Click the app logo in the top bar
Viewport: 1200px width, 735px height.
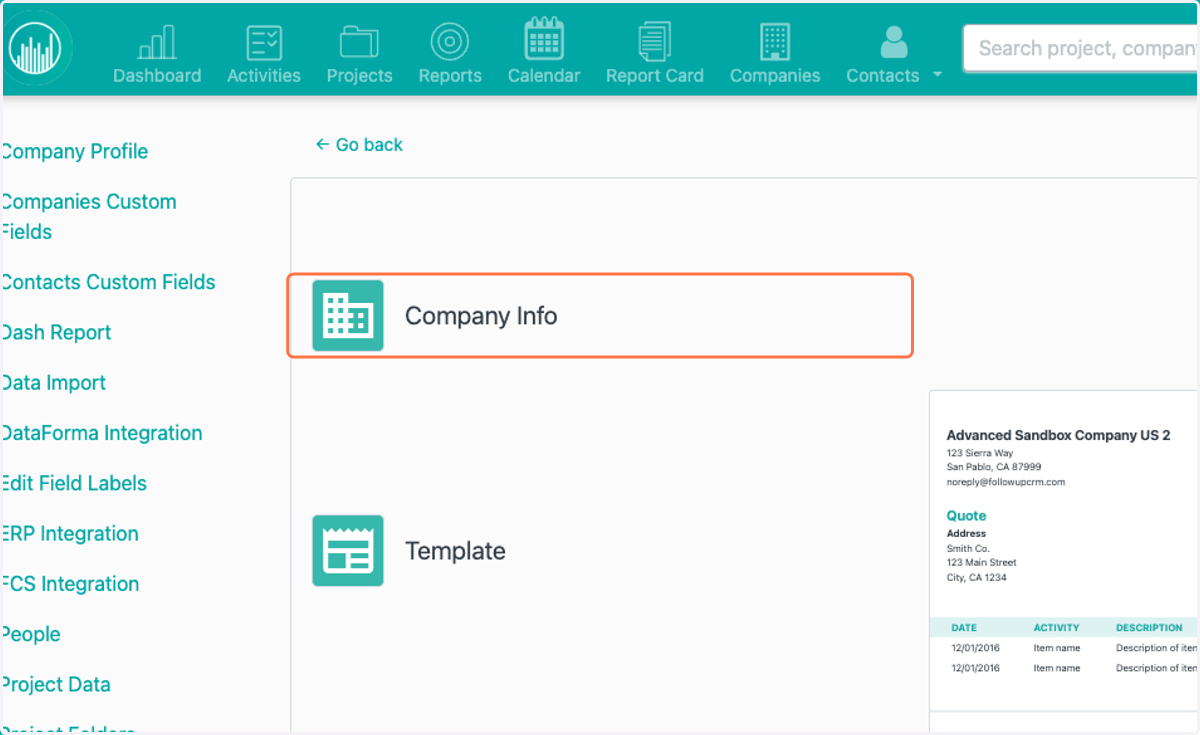pyautogui.click(x=35, y=47)
